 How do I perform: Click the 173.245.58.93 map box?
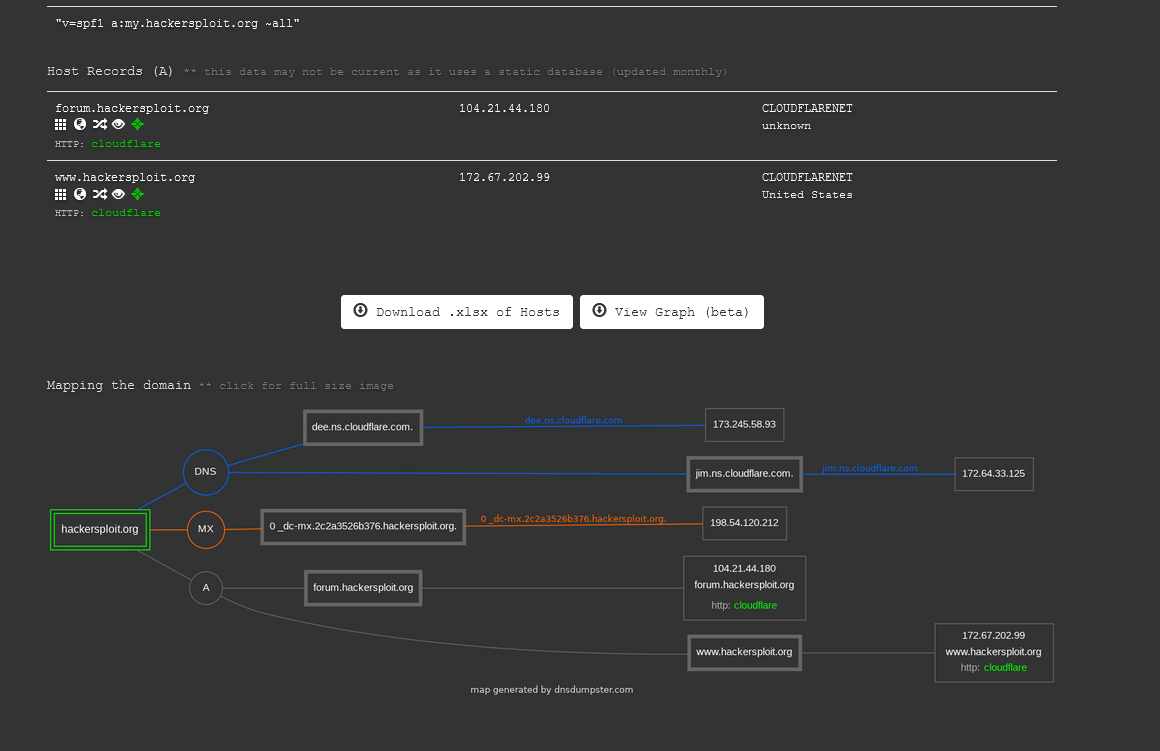point(744,425)
